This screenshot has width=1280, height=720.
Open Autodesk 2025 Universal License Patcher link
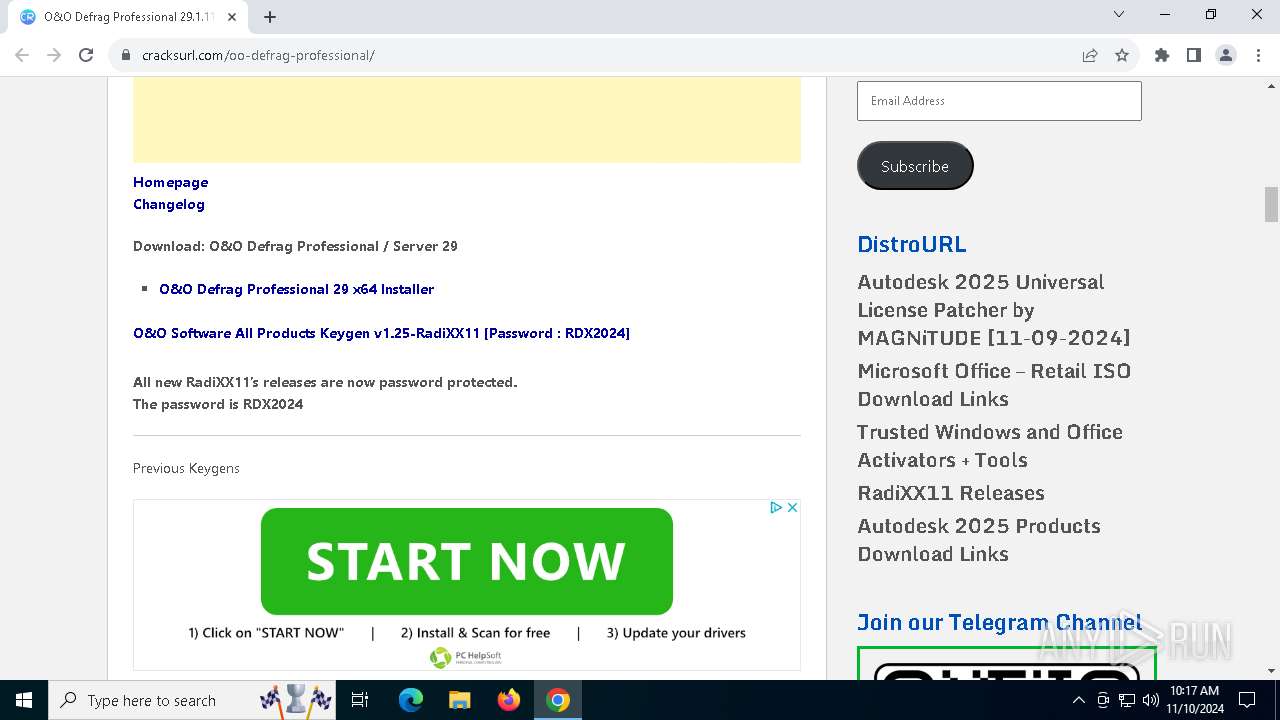[x=994, y=310]
